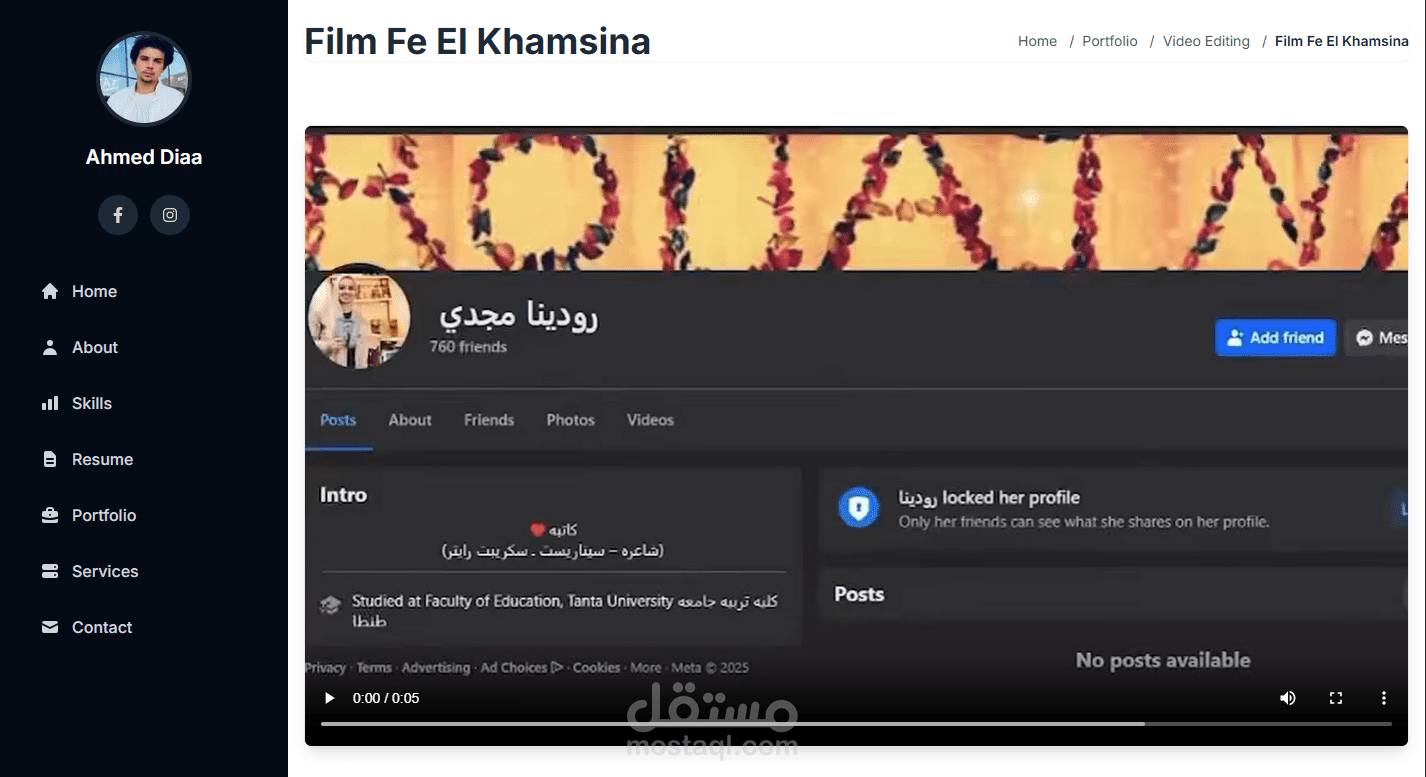Follow the Portfolio breadcrumb link

point(1110,41)
